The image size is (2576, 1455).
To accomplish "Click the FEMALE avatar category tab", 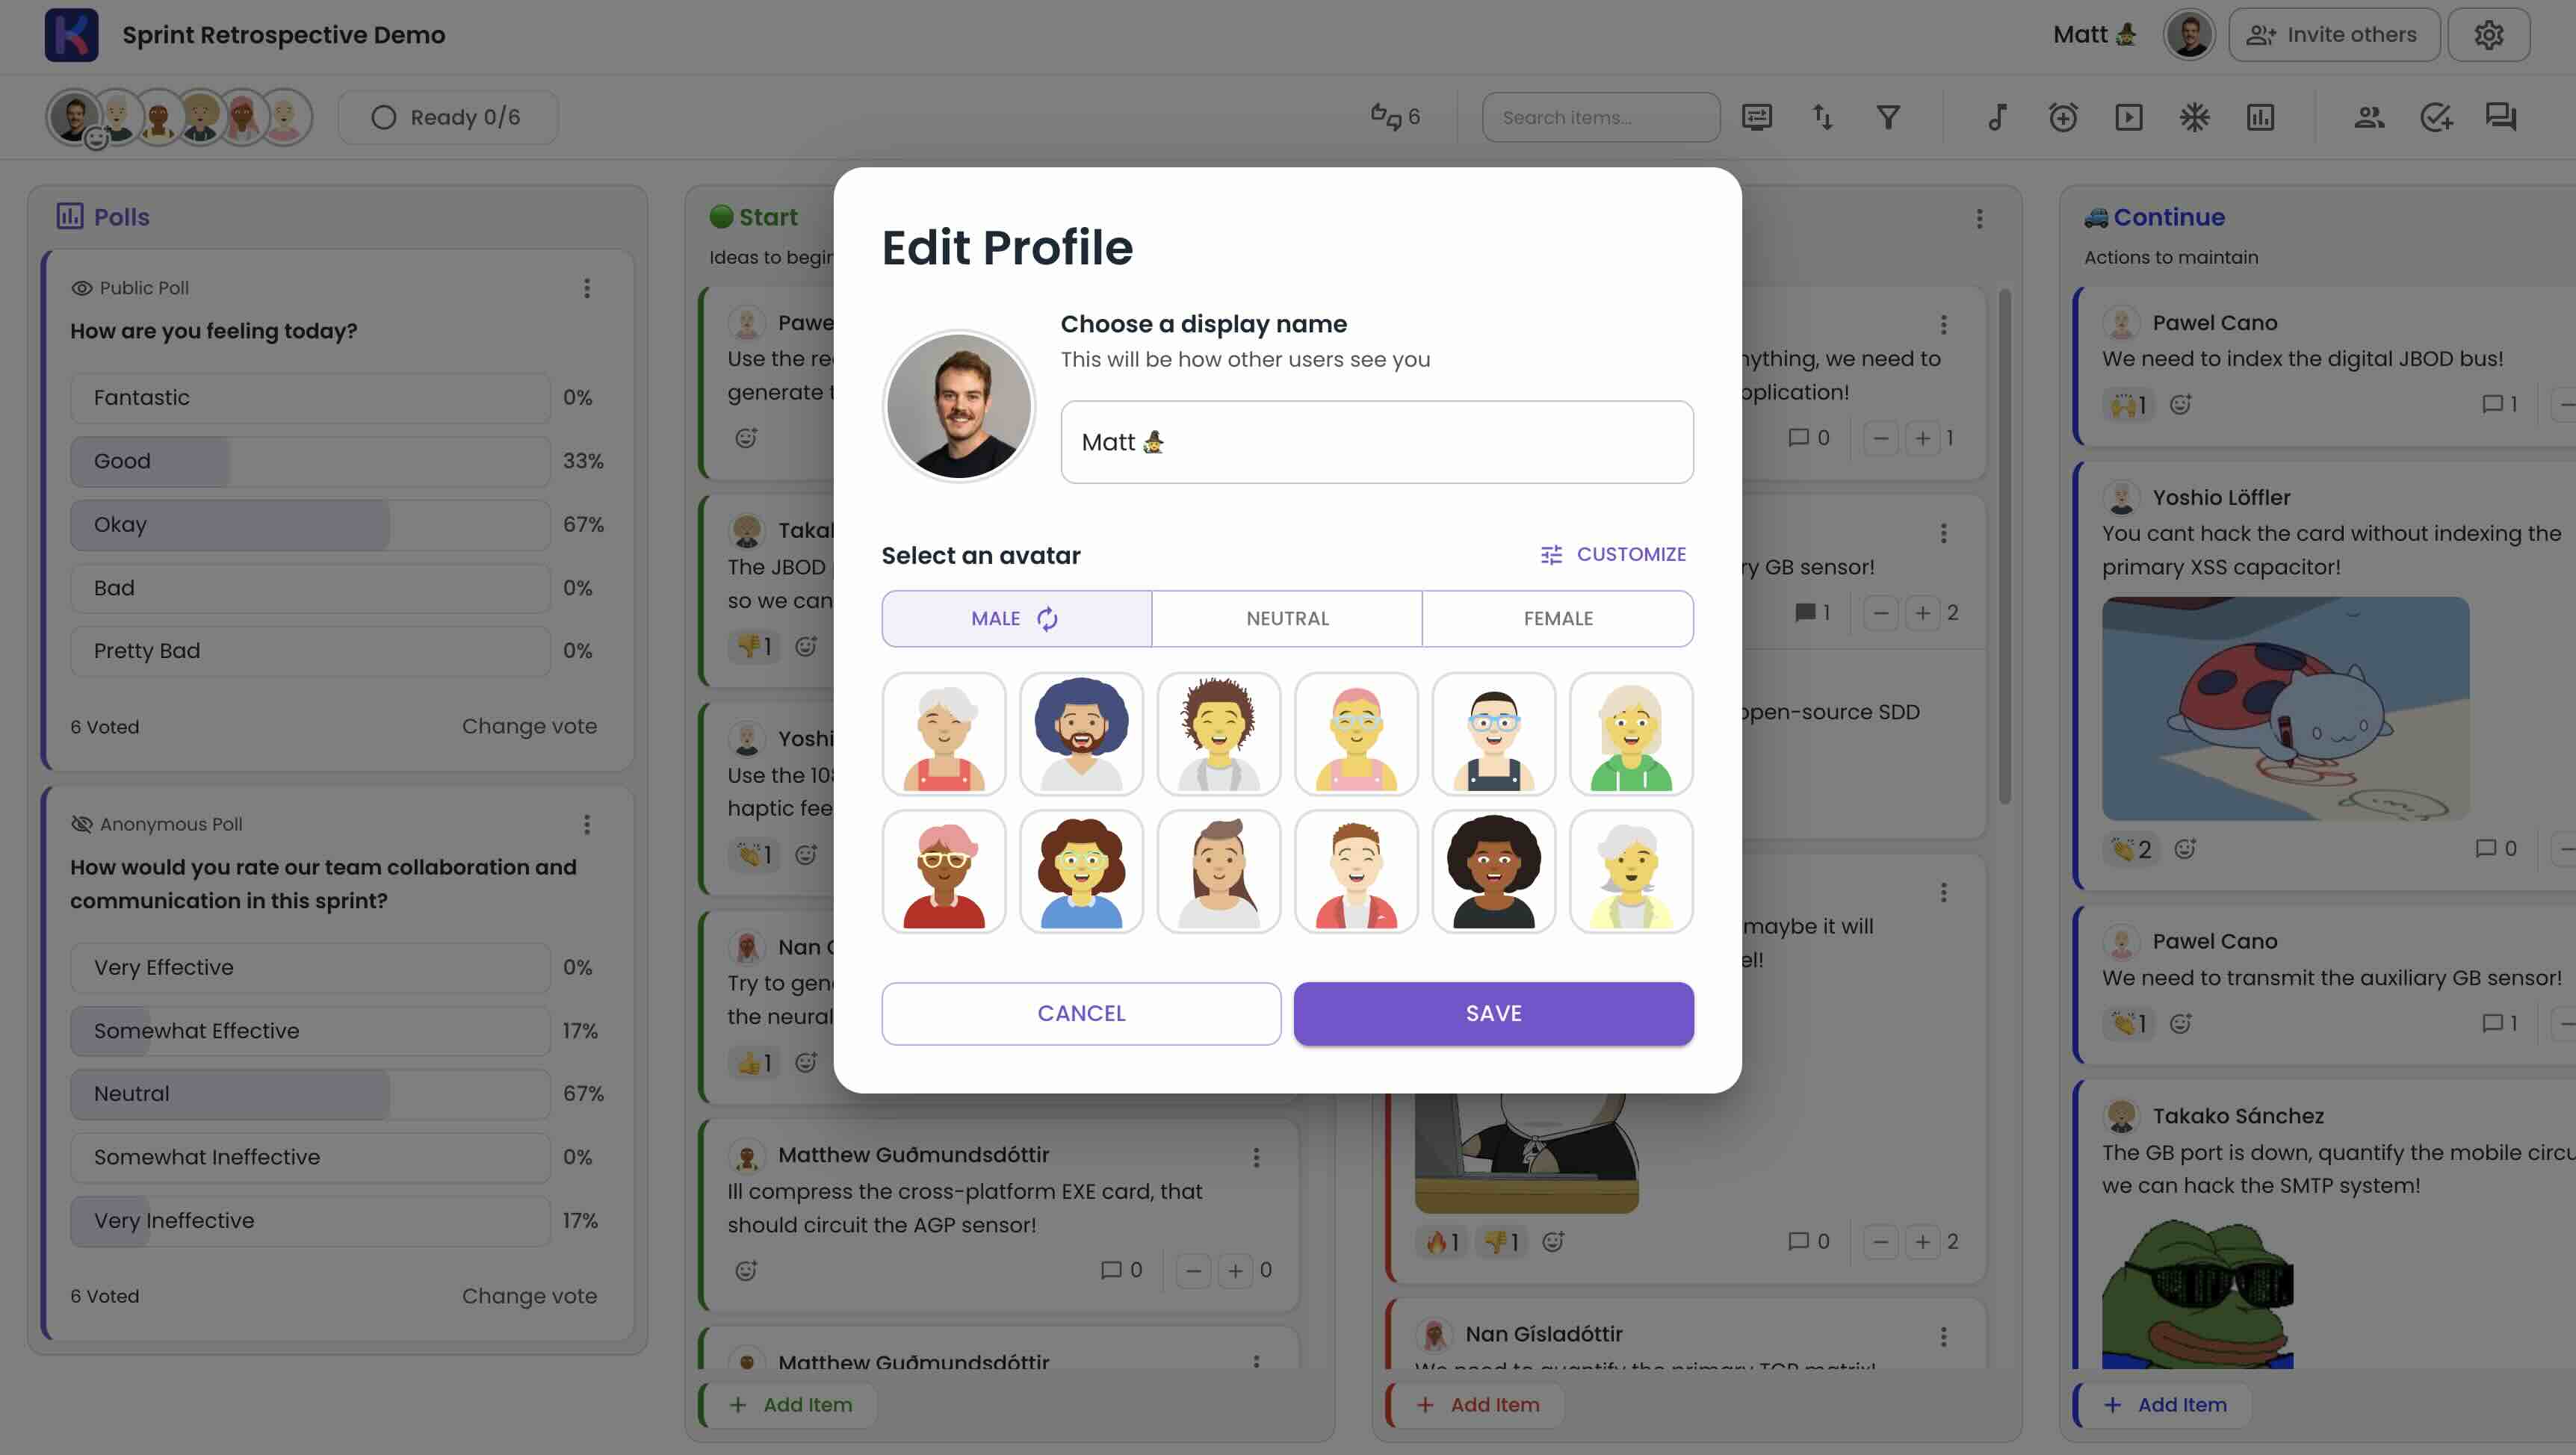I will point(1557,617).
